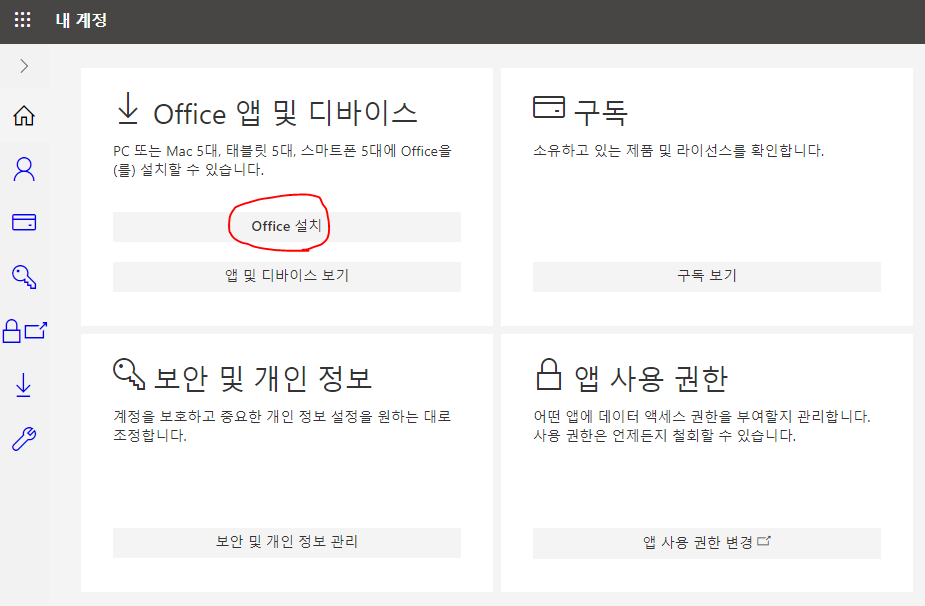
Task: Click the 보안 및 개인 정보 heading
Action: coord(263,379)
